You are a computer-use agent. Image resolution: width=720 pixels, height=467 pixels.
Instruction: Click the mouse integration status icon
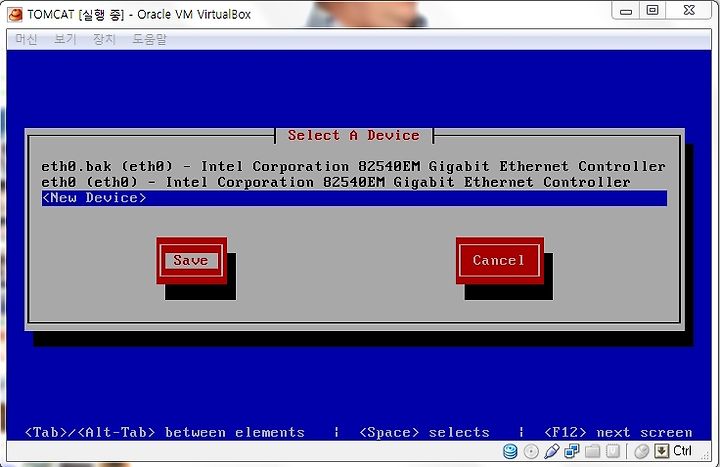coord(641,451)
